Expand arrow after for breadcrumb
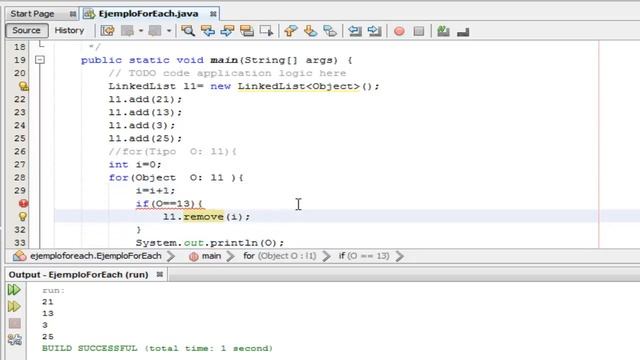Screen dimensions: 640x360 pyautogui.click(x=327, y=256)
